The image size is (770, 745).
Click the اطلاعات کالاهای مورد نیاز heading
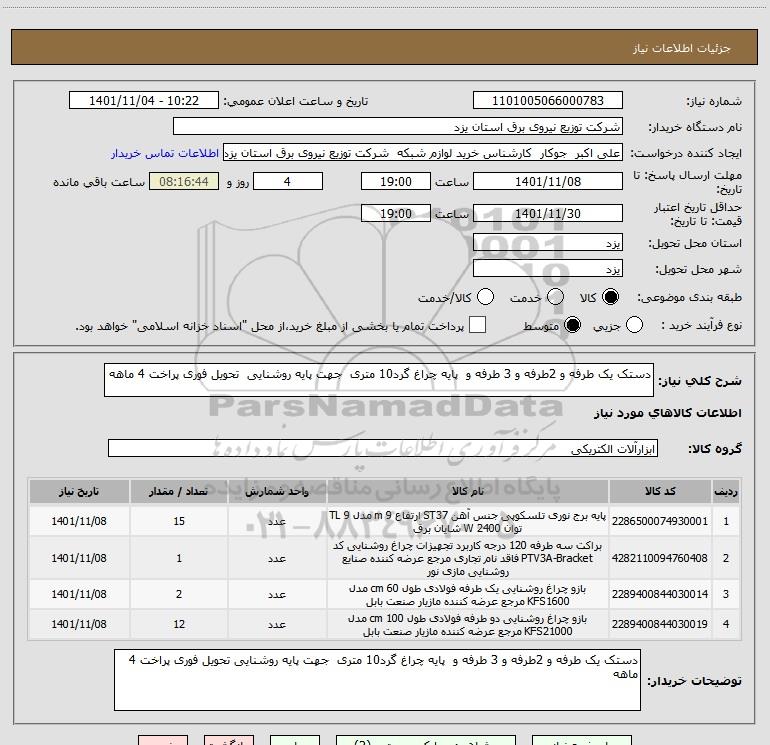coord(667,413)
